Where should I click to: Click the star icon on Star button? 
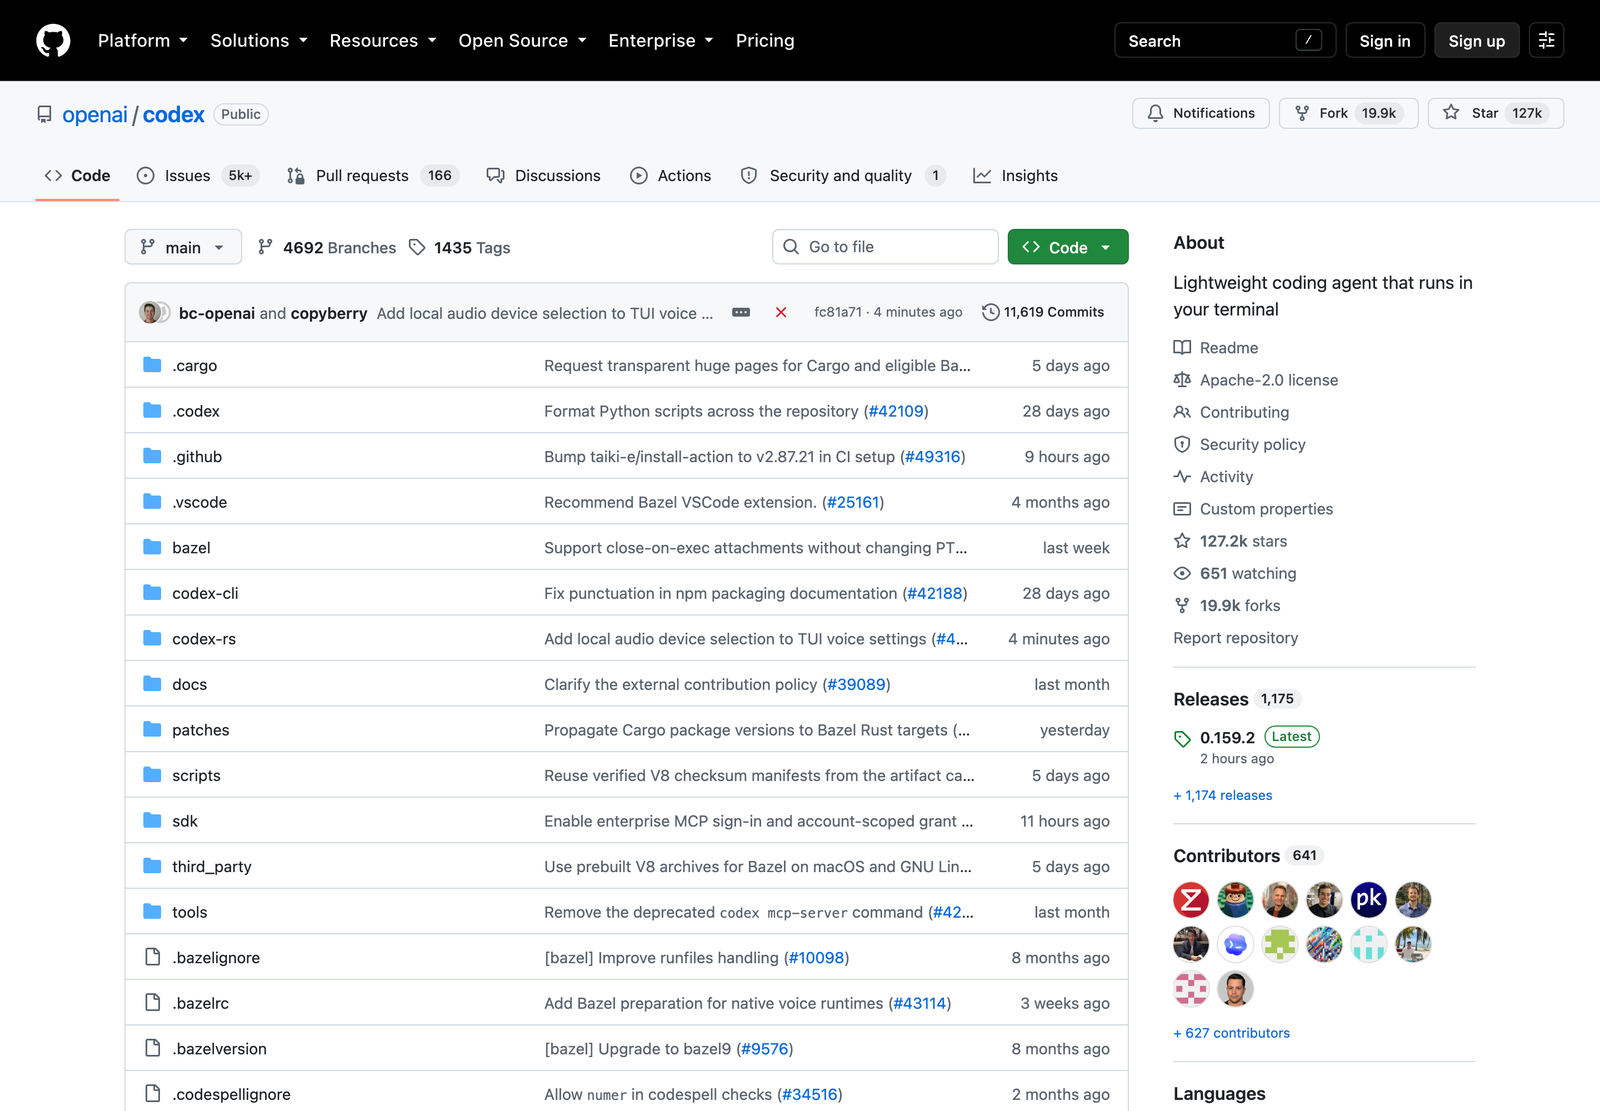1451,113
